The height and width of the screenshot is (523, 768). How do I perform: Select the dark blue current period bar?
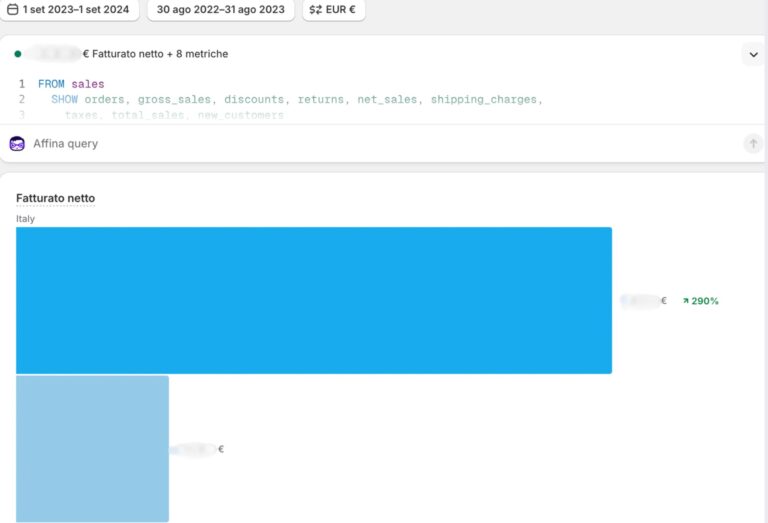coord(313,300)
